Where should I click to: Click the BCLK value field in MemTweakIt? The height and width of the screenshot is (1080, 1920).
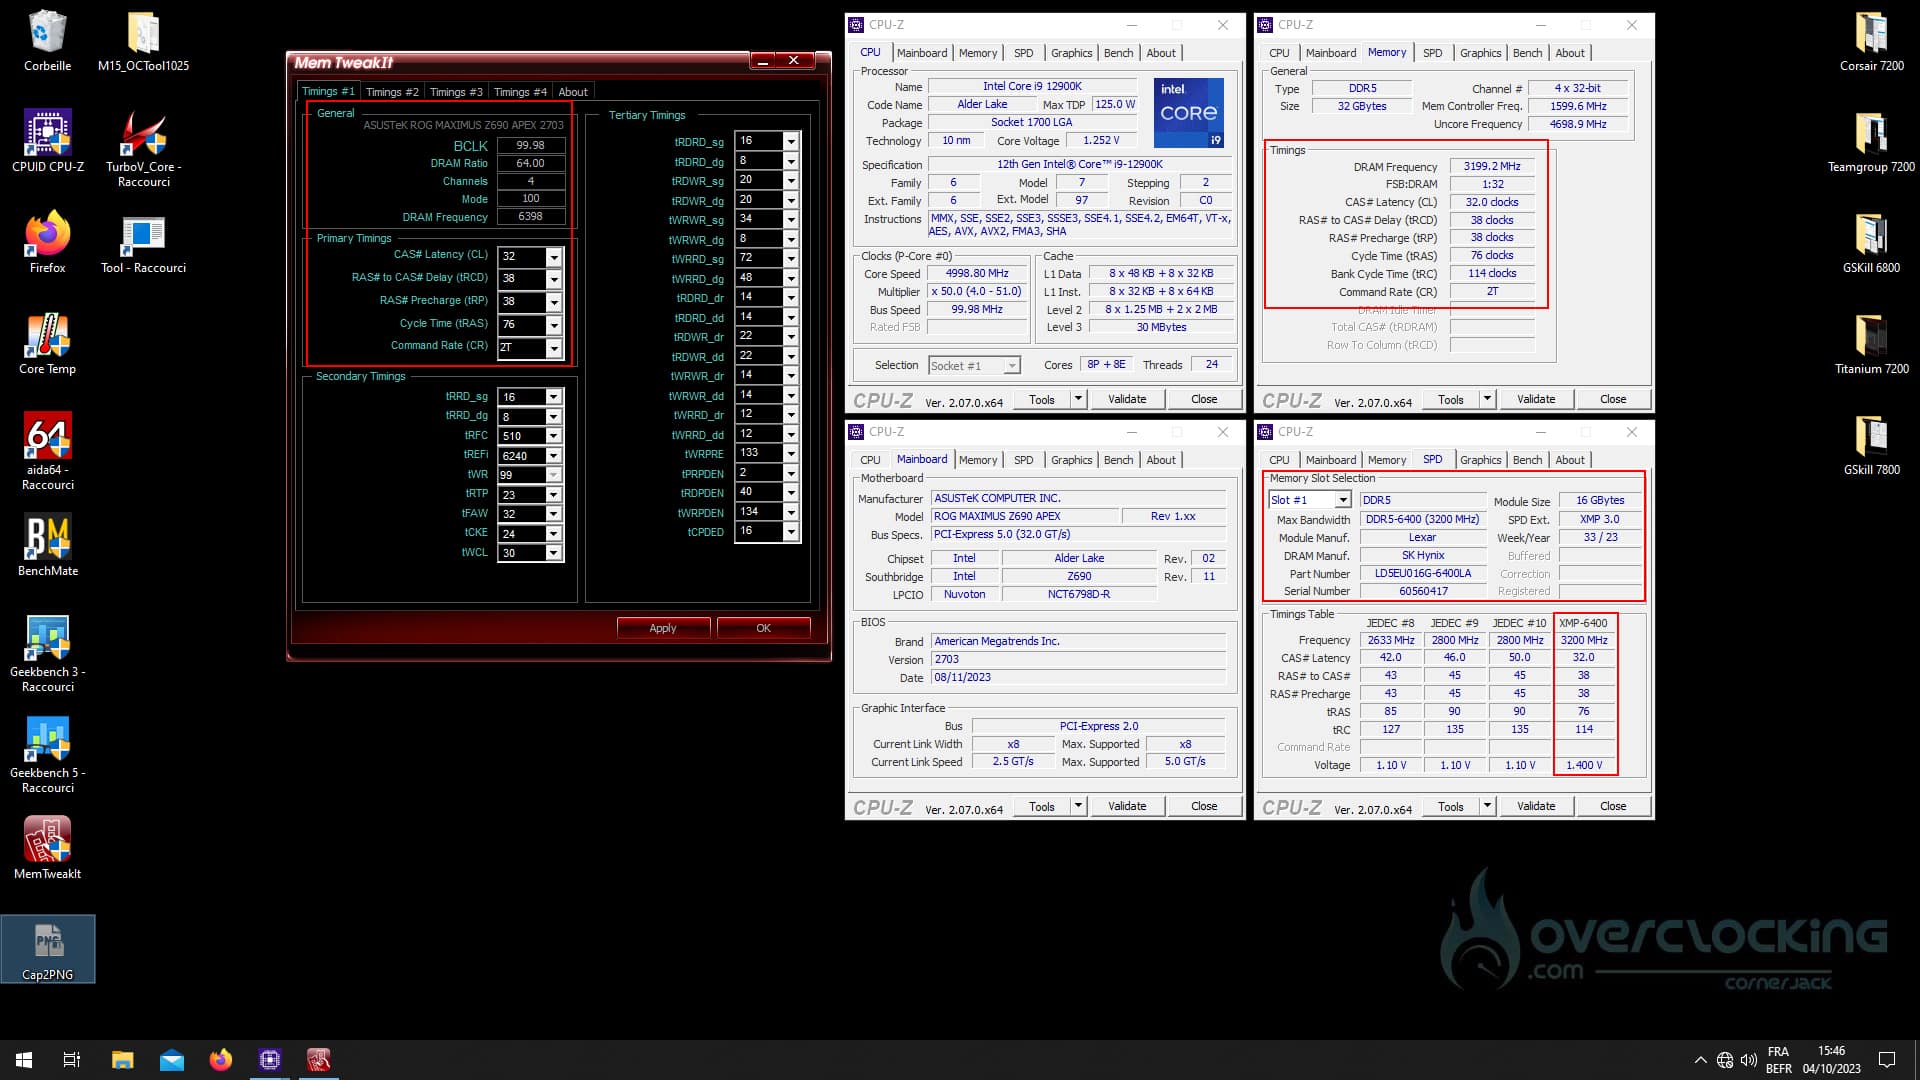[x=531, y=146]
